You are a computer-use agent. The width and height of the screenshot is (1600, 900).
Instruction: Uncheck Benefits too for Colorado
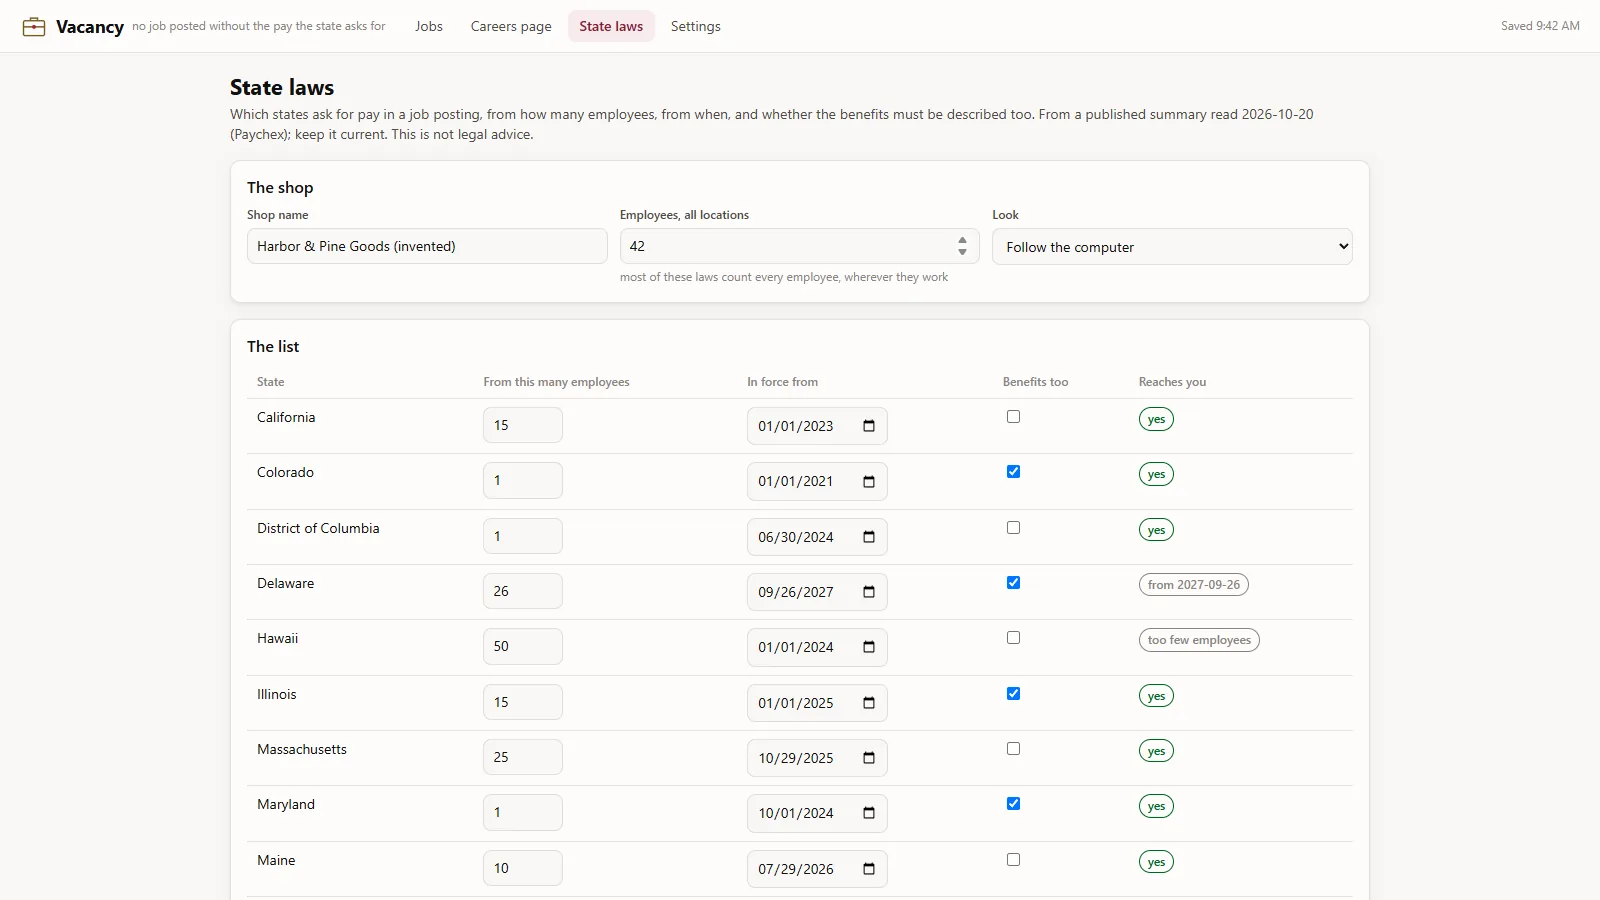coord(1013,472)
